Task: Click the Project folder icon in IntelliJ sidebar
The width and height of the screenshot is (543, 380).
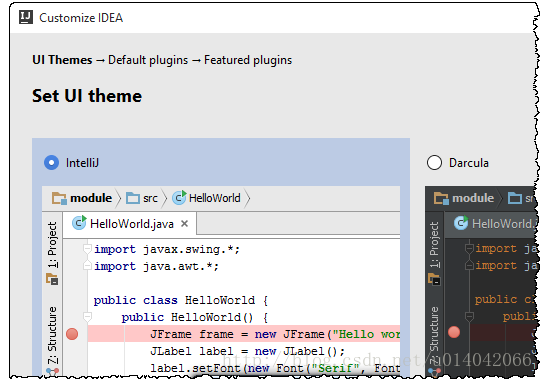Action: [x=52, y=279]
